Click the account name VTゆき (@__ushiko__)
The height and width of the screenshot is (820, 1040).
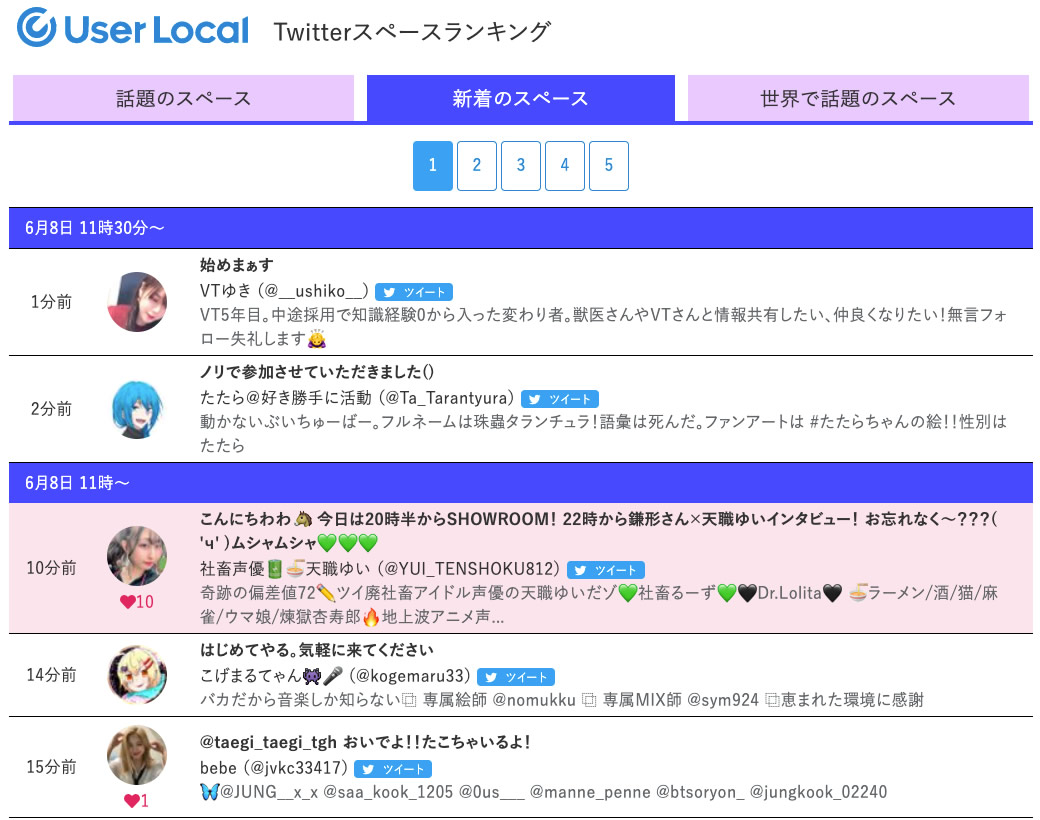pyautogui.click(x=284, y=291)
